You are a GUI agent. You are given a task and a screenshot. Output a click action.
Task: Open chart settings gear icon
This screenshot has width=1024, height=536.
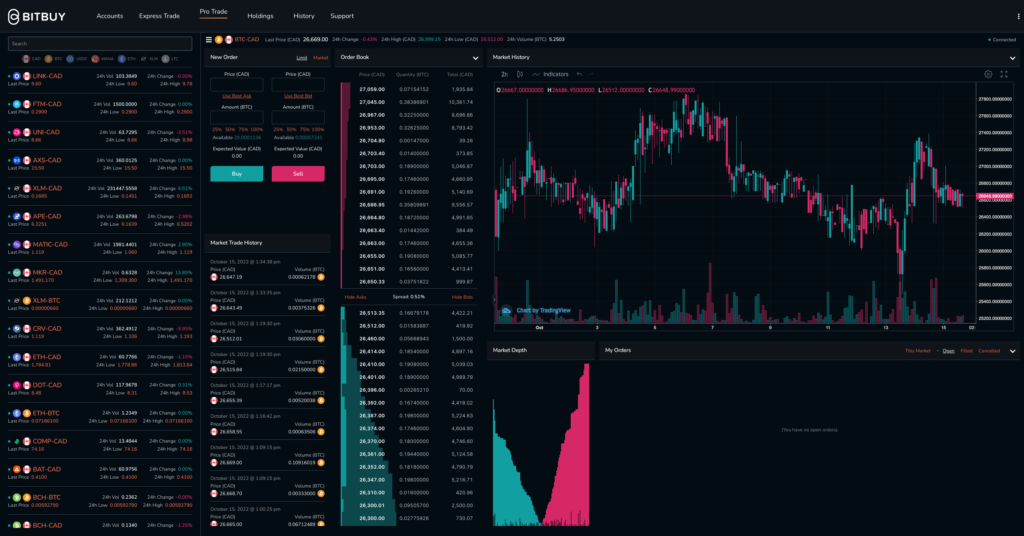tap(988, 74)
